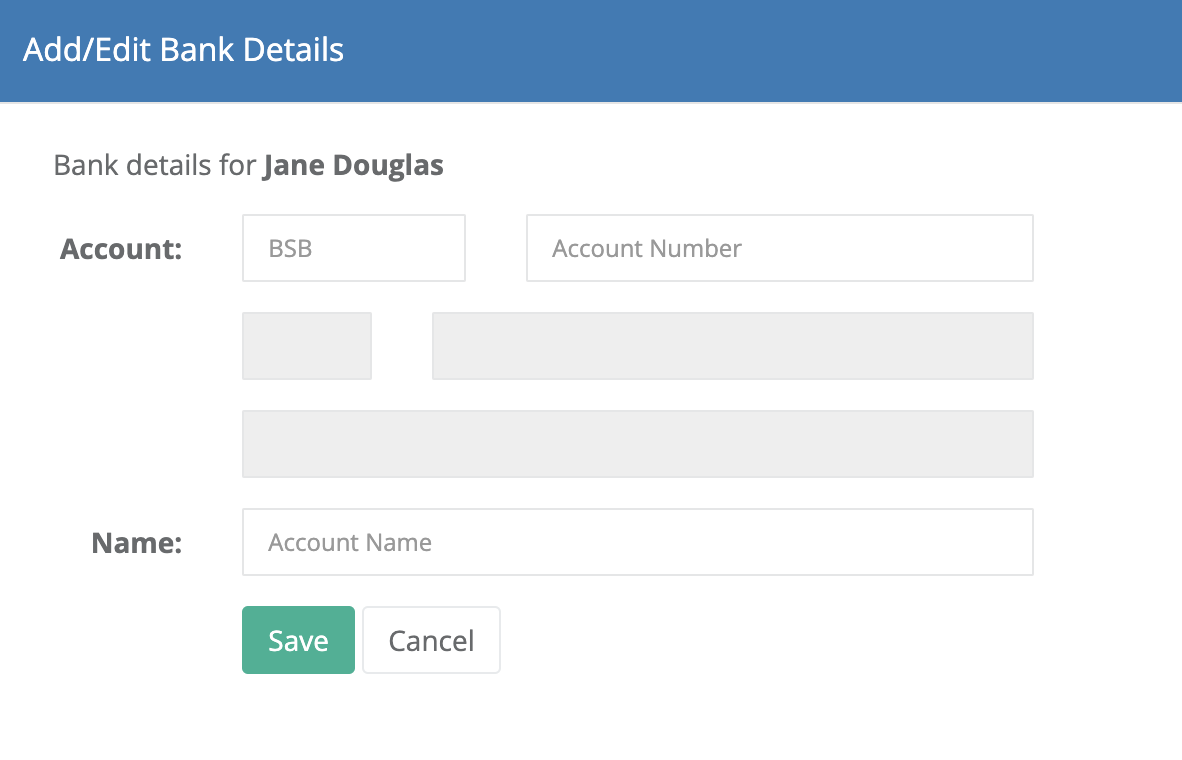
Task: Click the Name: label
Action: [x=136, y=543]
